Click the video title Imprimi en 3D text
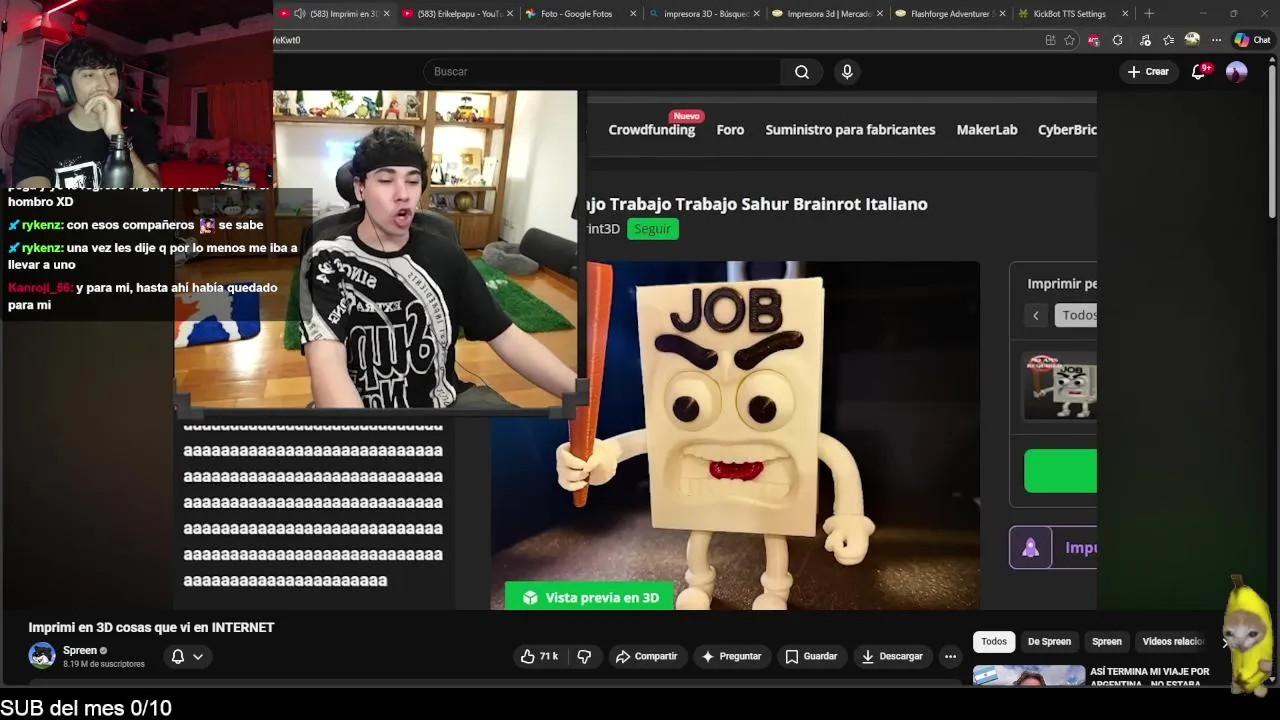Viewport: 1280px width, 720px height. 151,628
